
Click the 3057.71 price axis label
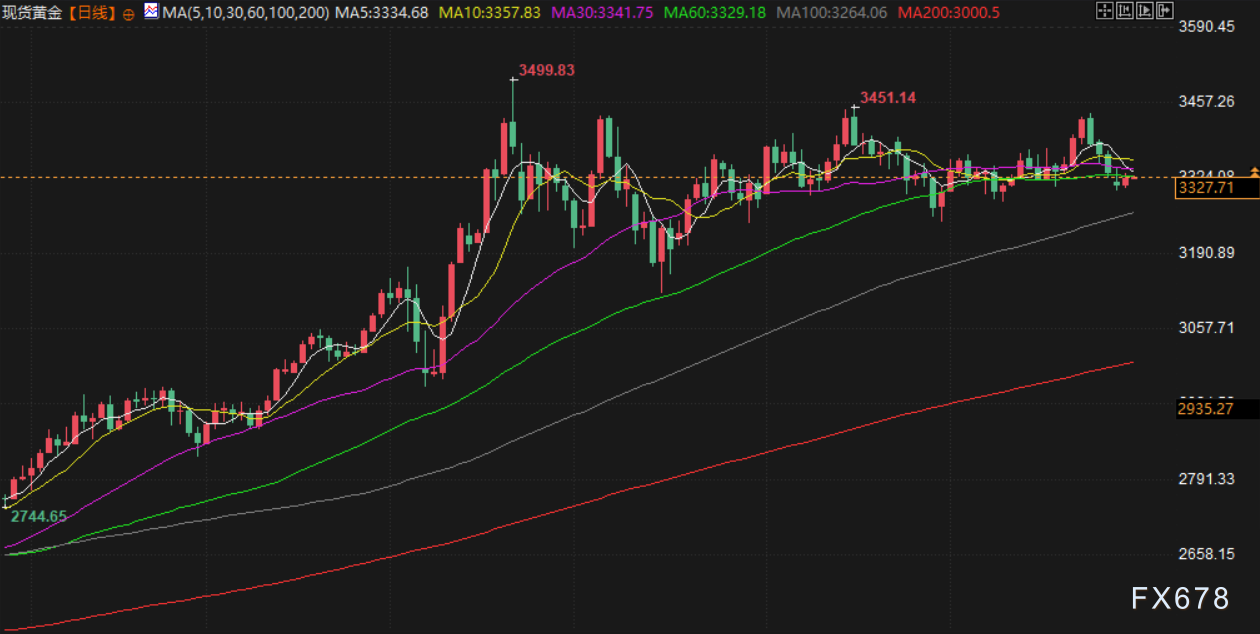point(1206,327)
